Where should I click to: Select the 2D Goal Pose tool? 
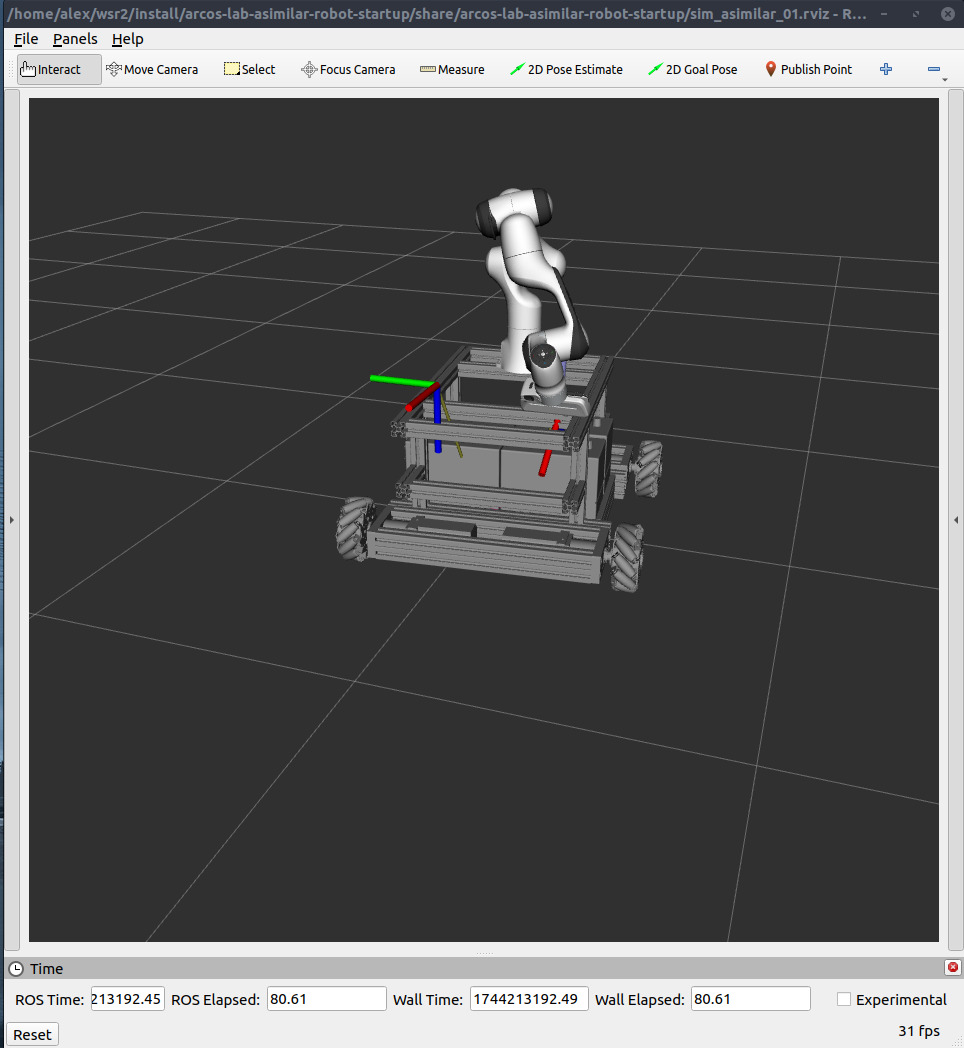pyautogui.click(x=692, y=69)
